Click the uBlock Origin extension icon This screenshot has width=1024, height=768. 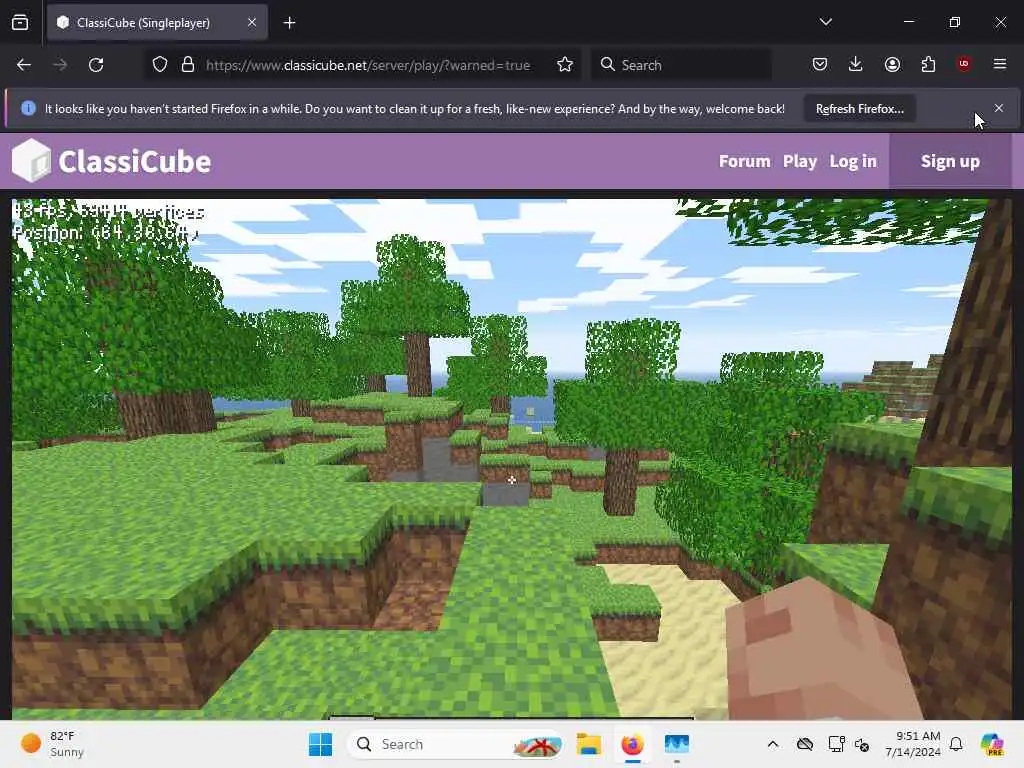[x=963, y=64]
